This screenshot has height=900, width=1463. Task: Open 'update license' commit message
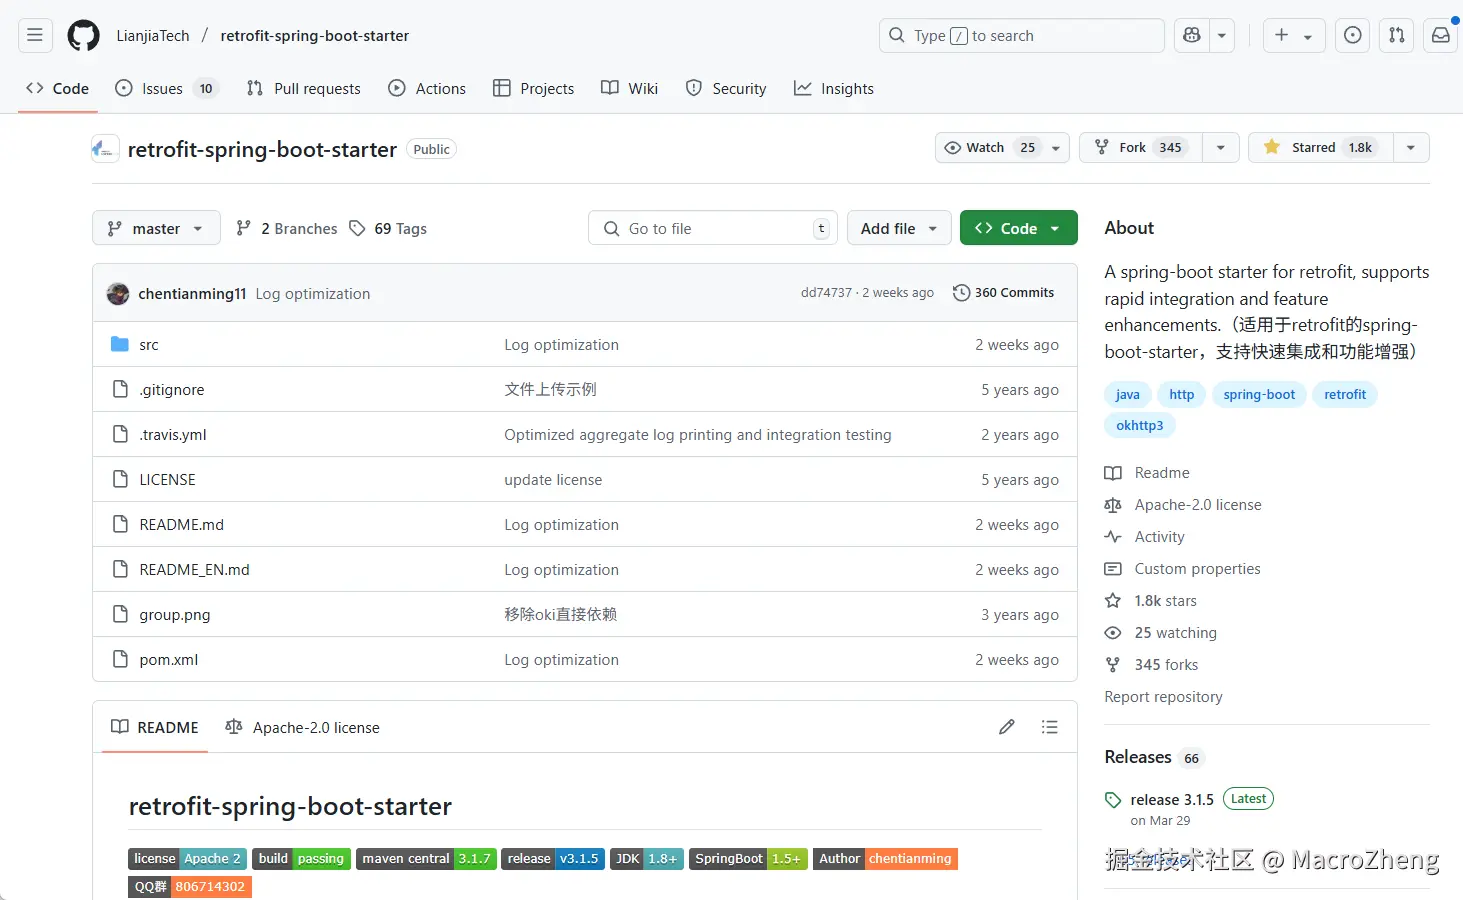click(553, 479)
